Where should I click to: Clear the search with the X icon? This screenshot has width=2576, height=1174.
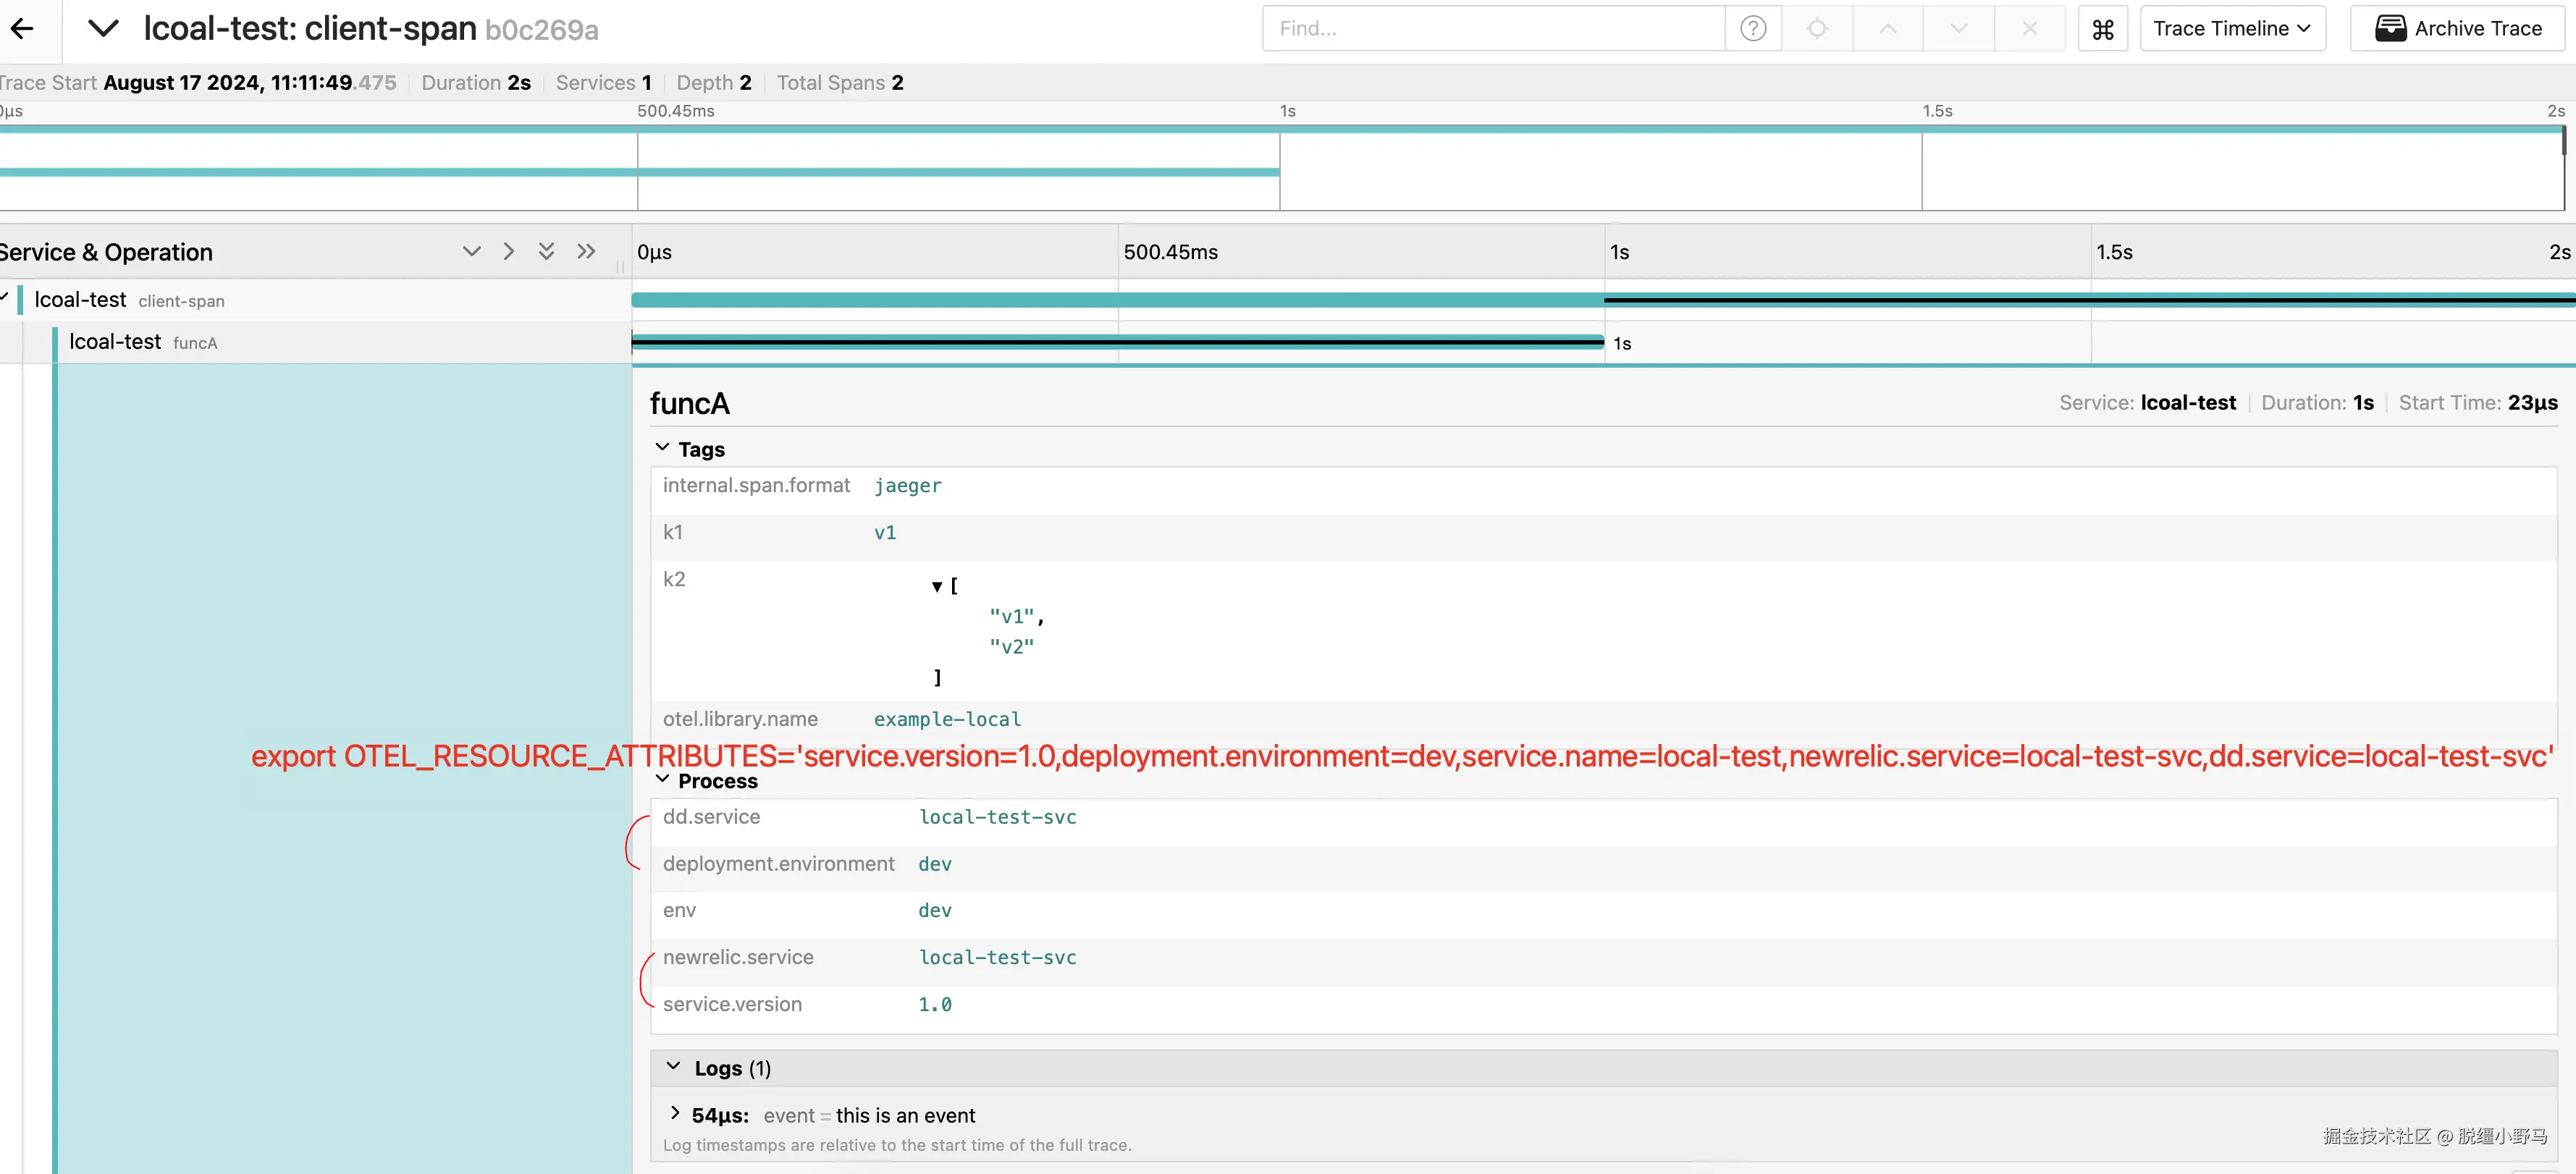coord(2029,29)
